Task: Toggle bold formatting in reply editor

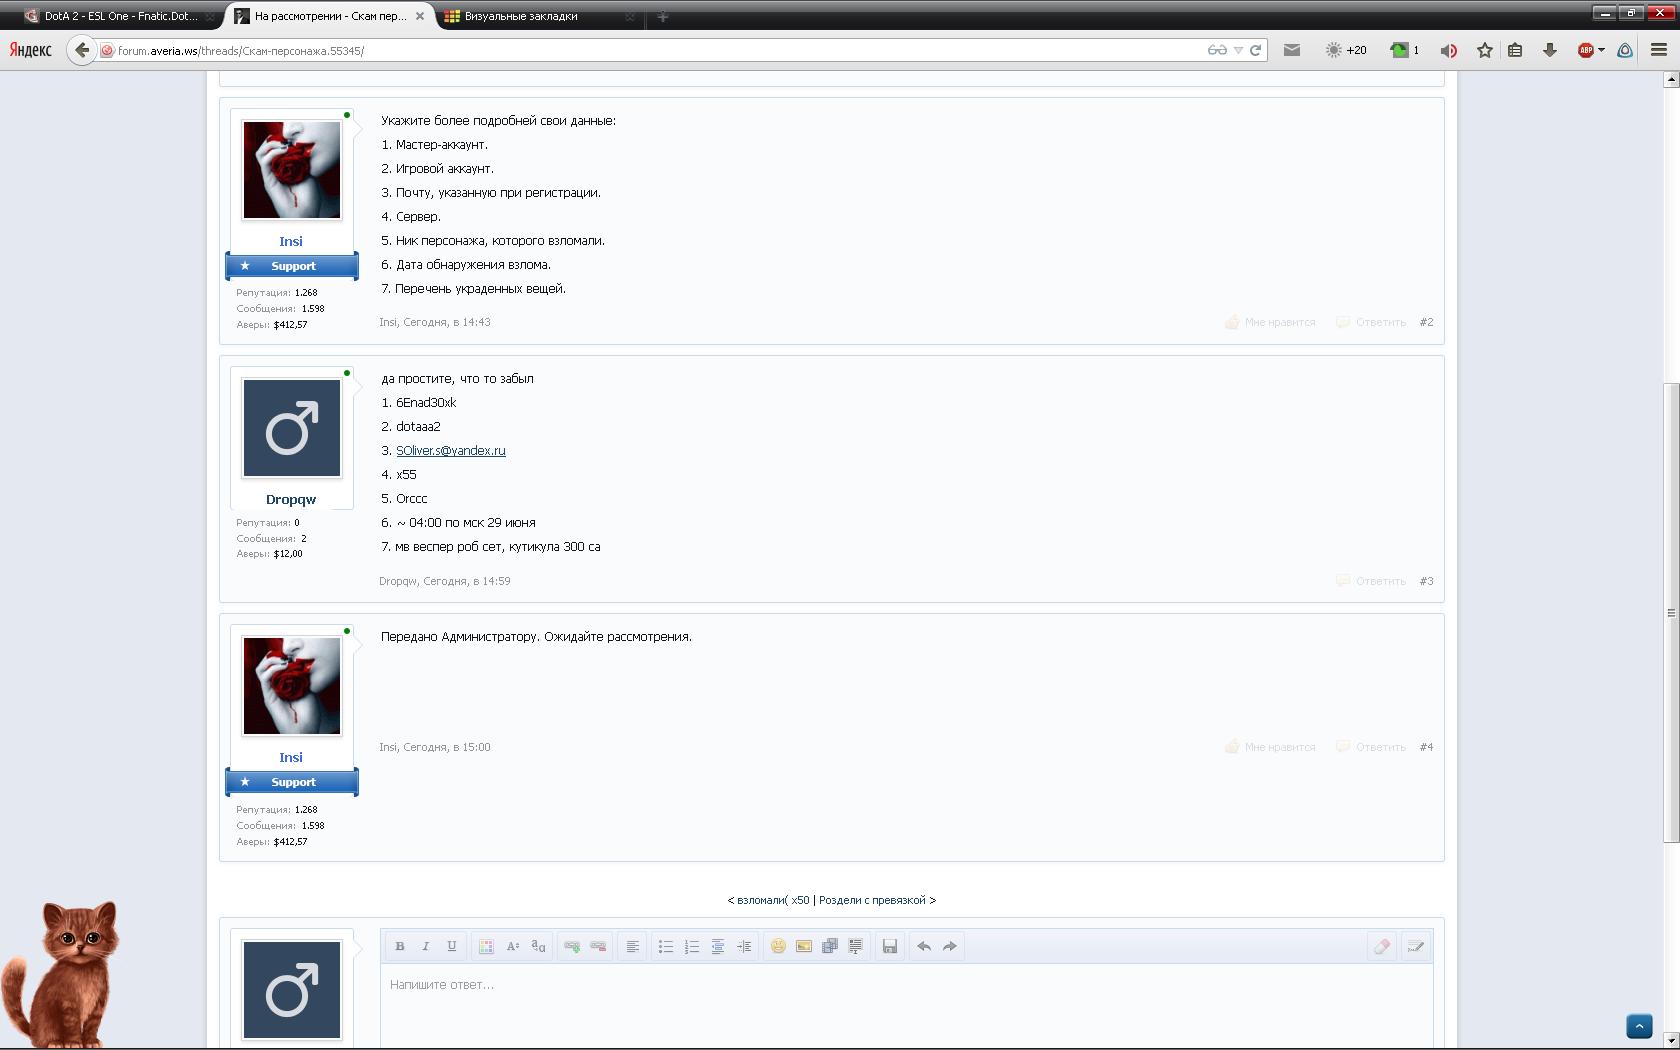Action: click(399, 946)
